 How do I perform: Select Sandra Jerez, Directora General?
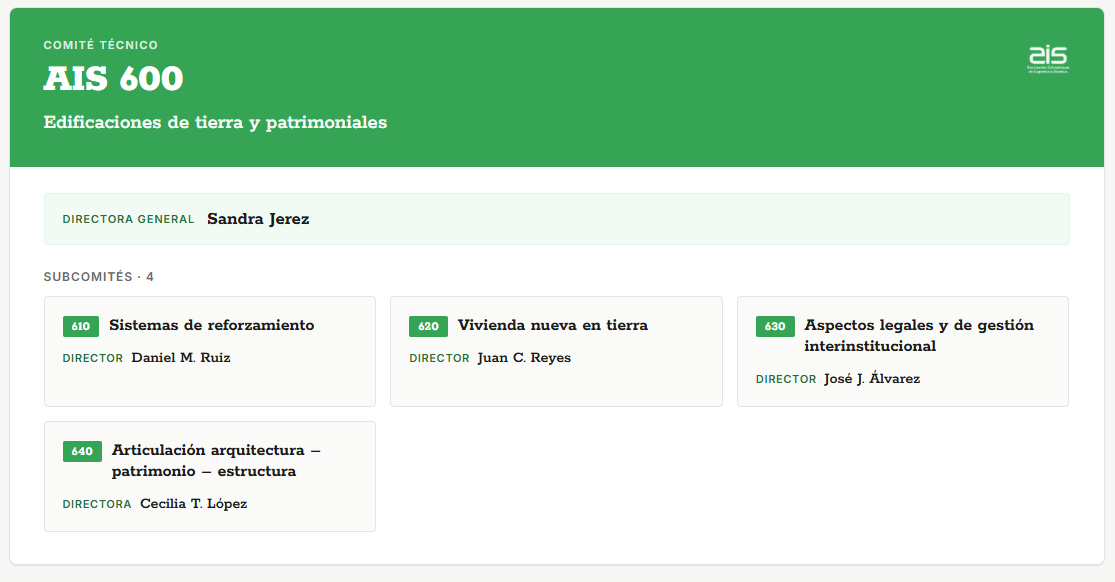tap(258, 219)
